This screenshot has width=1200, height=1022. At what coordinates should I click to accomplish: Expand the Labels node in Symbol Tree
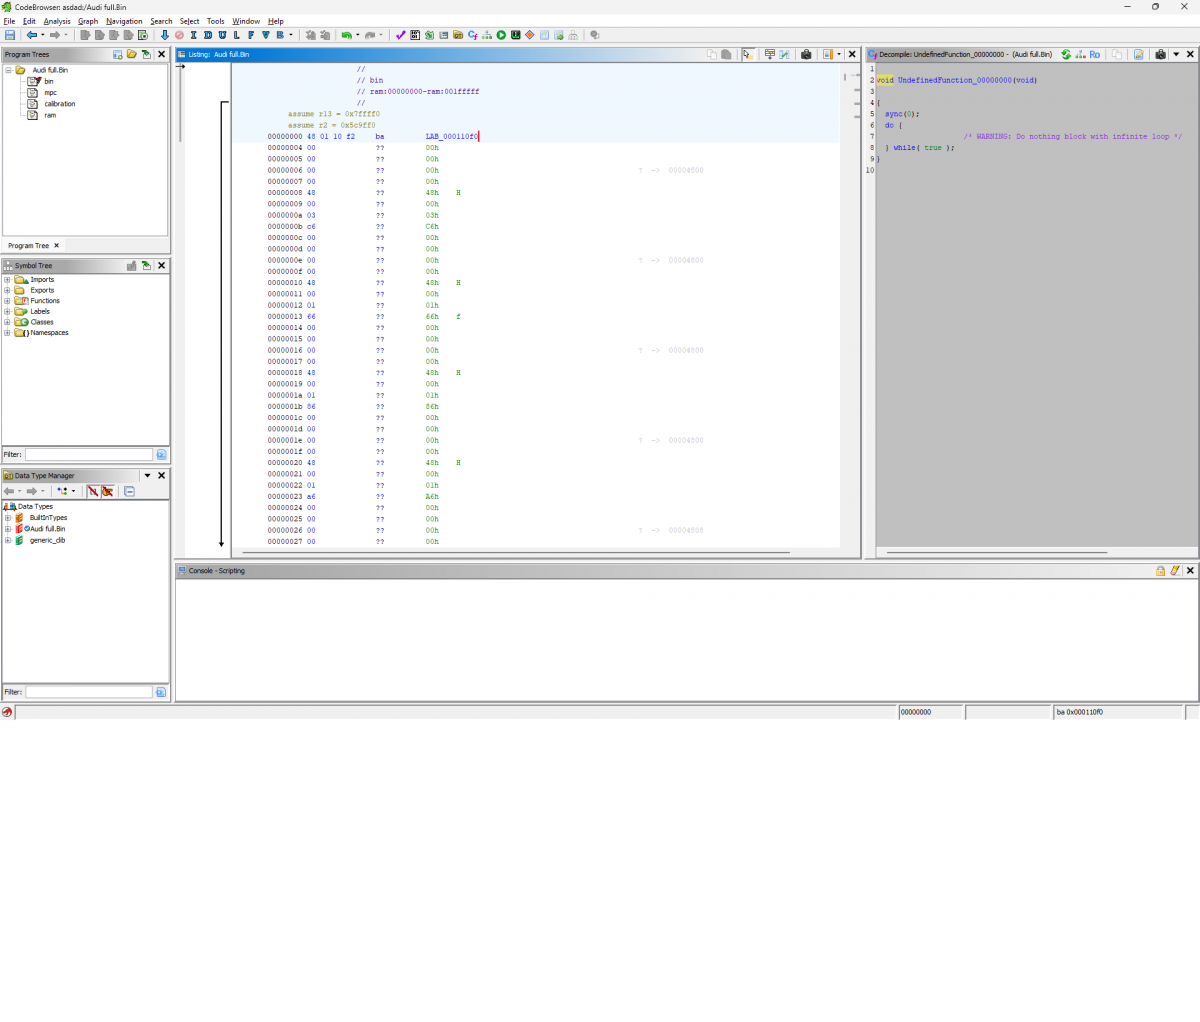tap(7, 311)
